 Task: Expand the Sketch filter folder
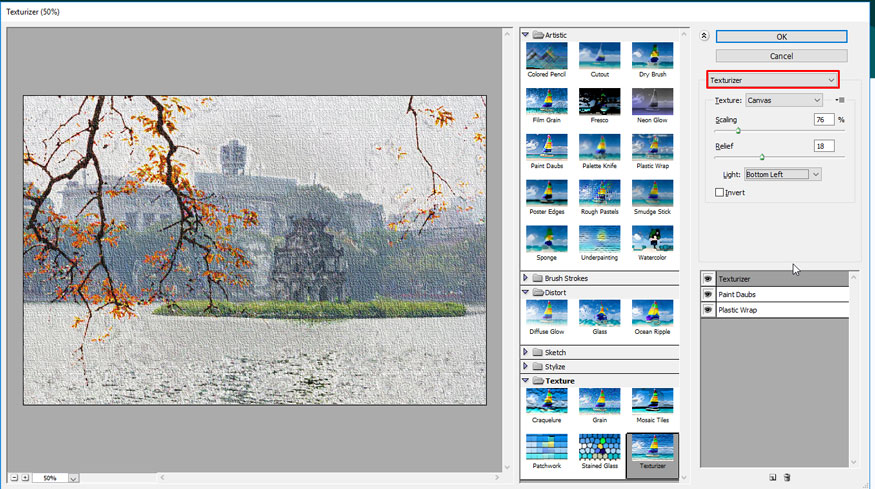[x=525, y=352]
